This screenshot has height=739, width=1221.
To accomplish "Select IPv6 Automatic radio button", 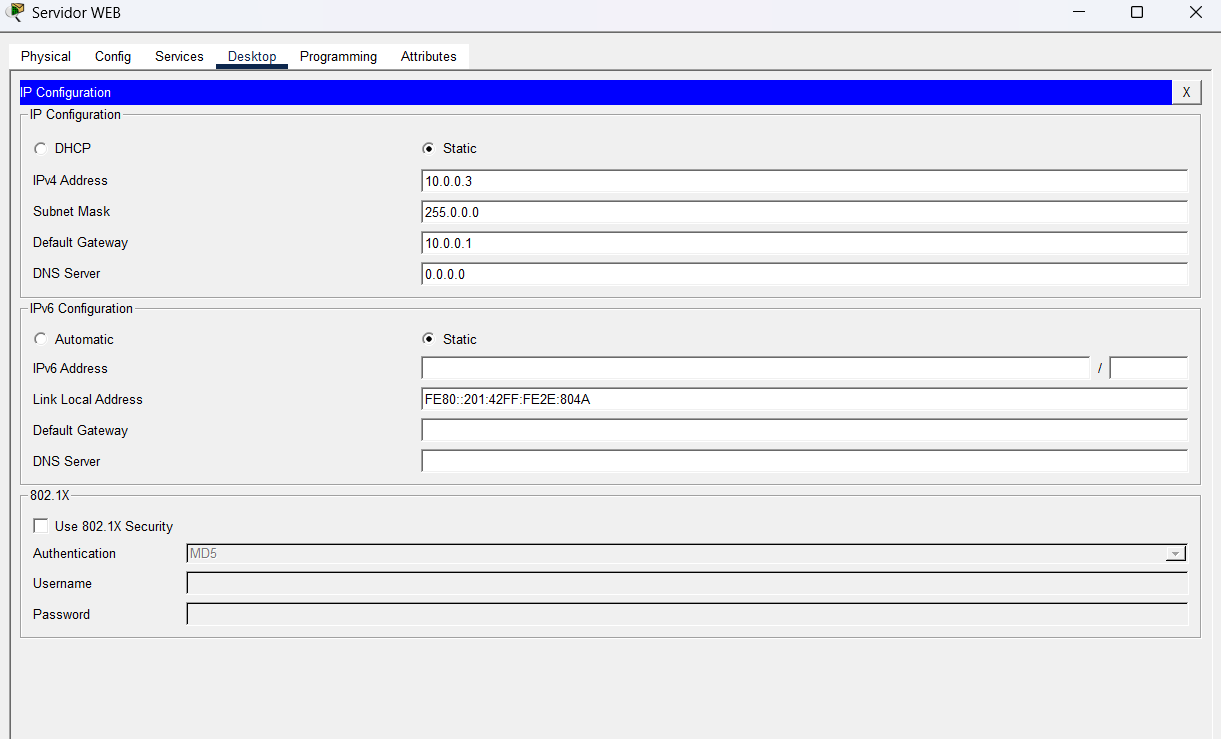I will coord(40,339).
